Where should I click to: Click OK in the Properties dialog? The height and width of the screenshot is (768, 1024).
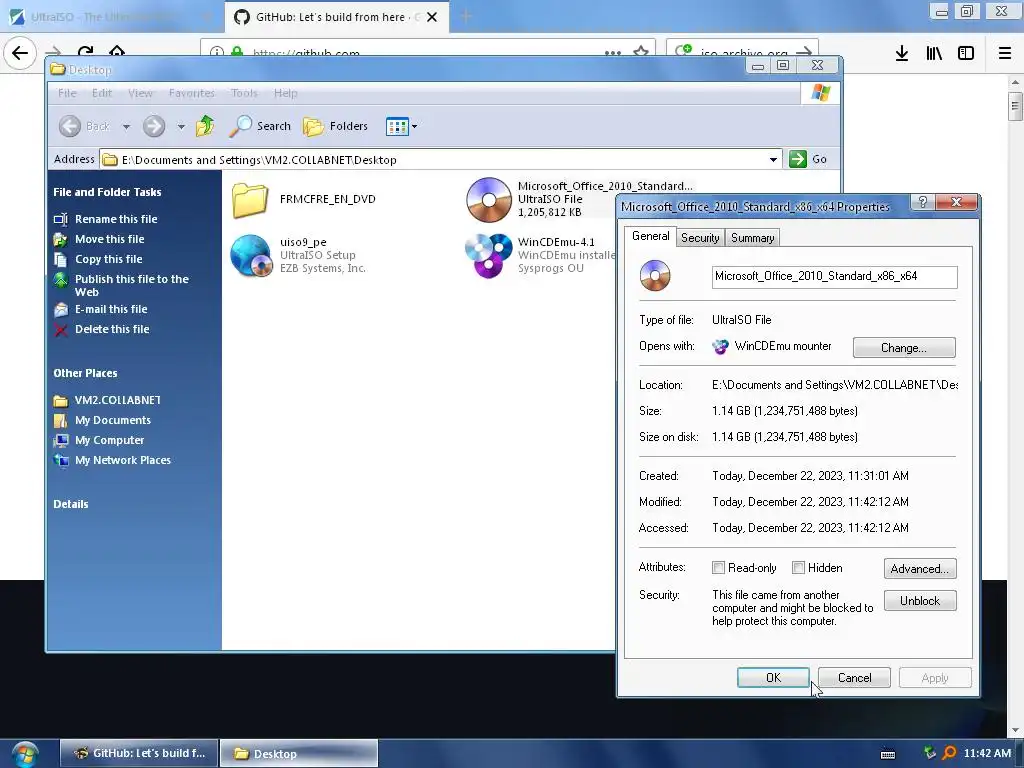773,677
